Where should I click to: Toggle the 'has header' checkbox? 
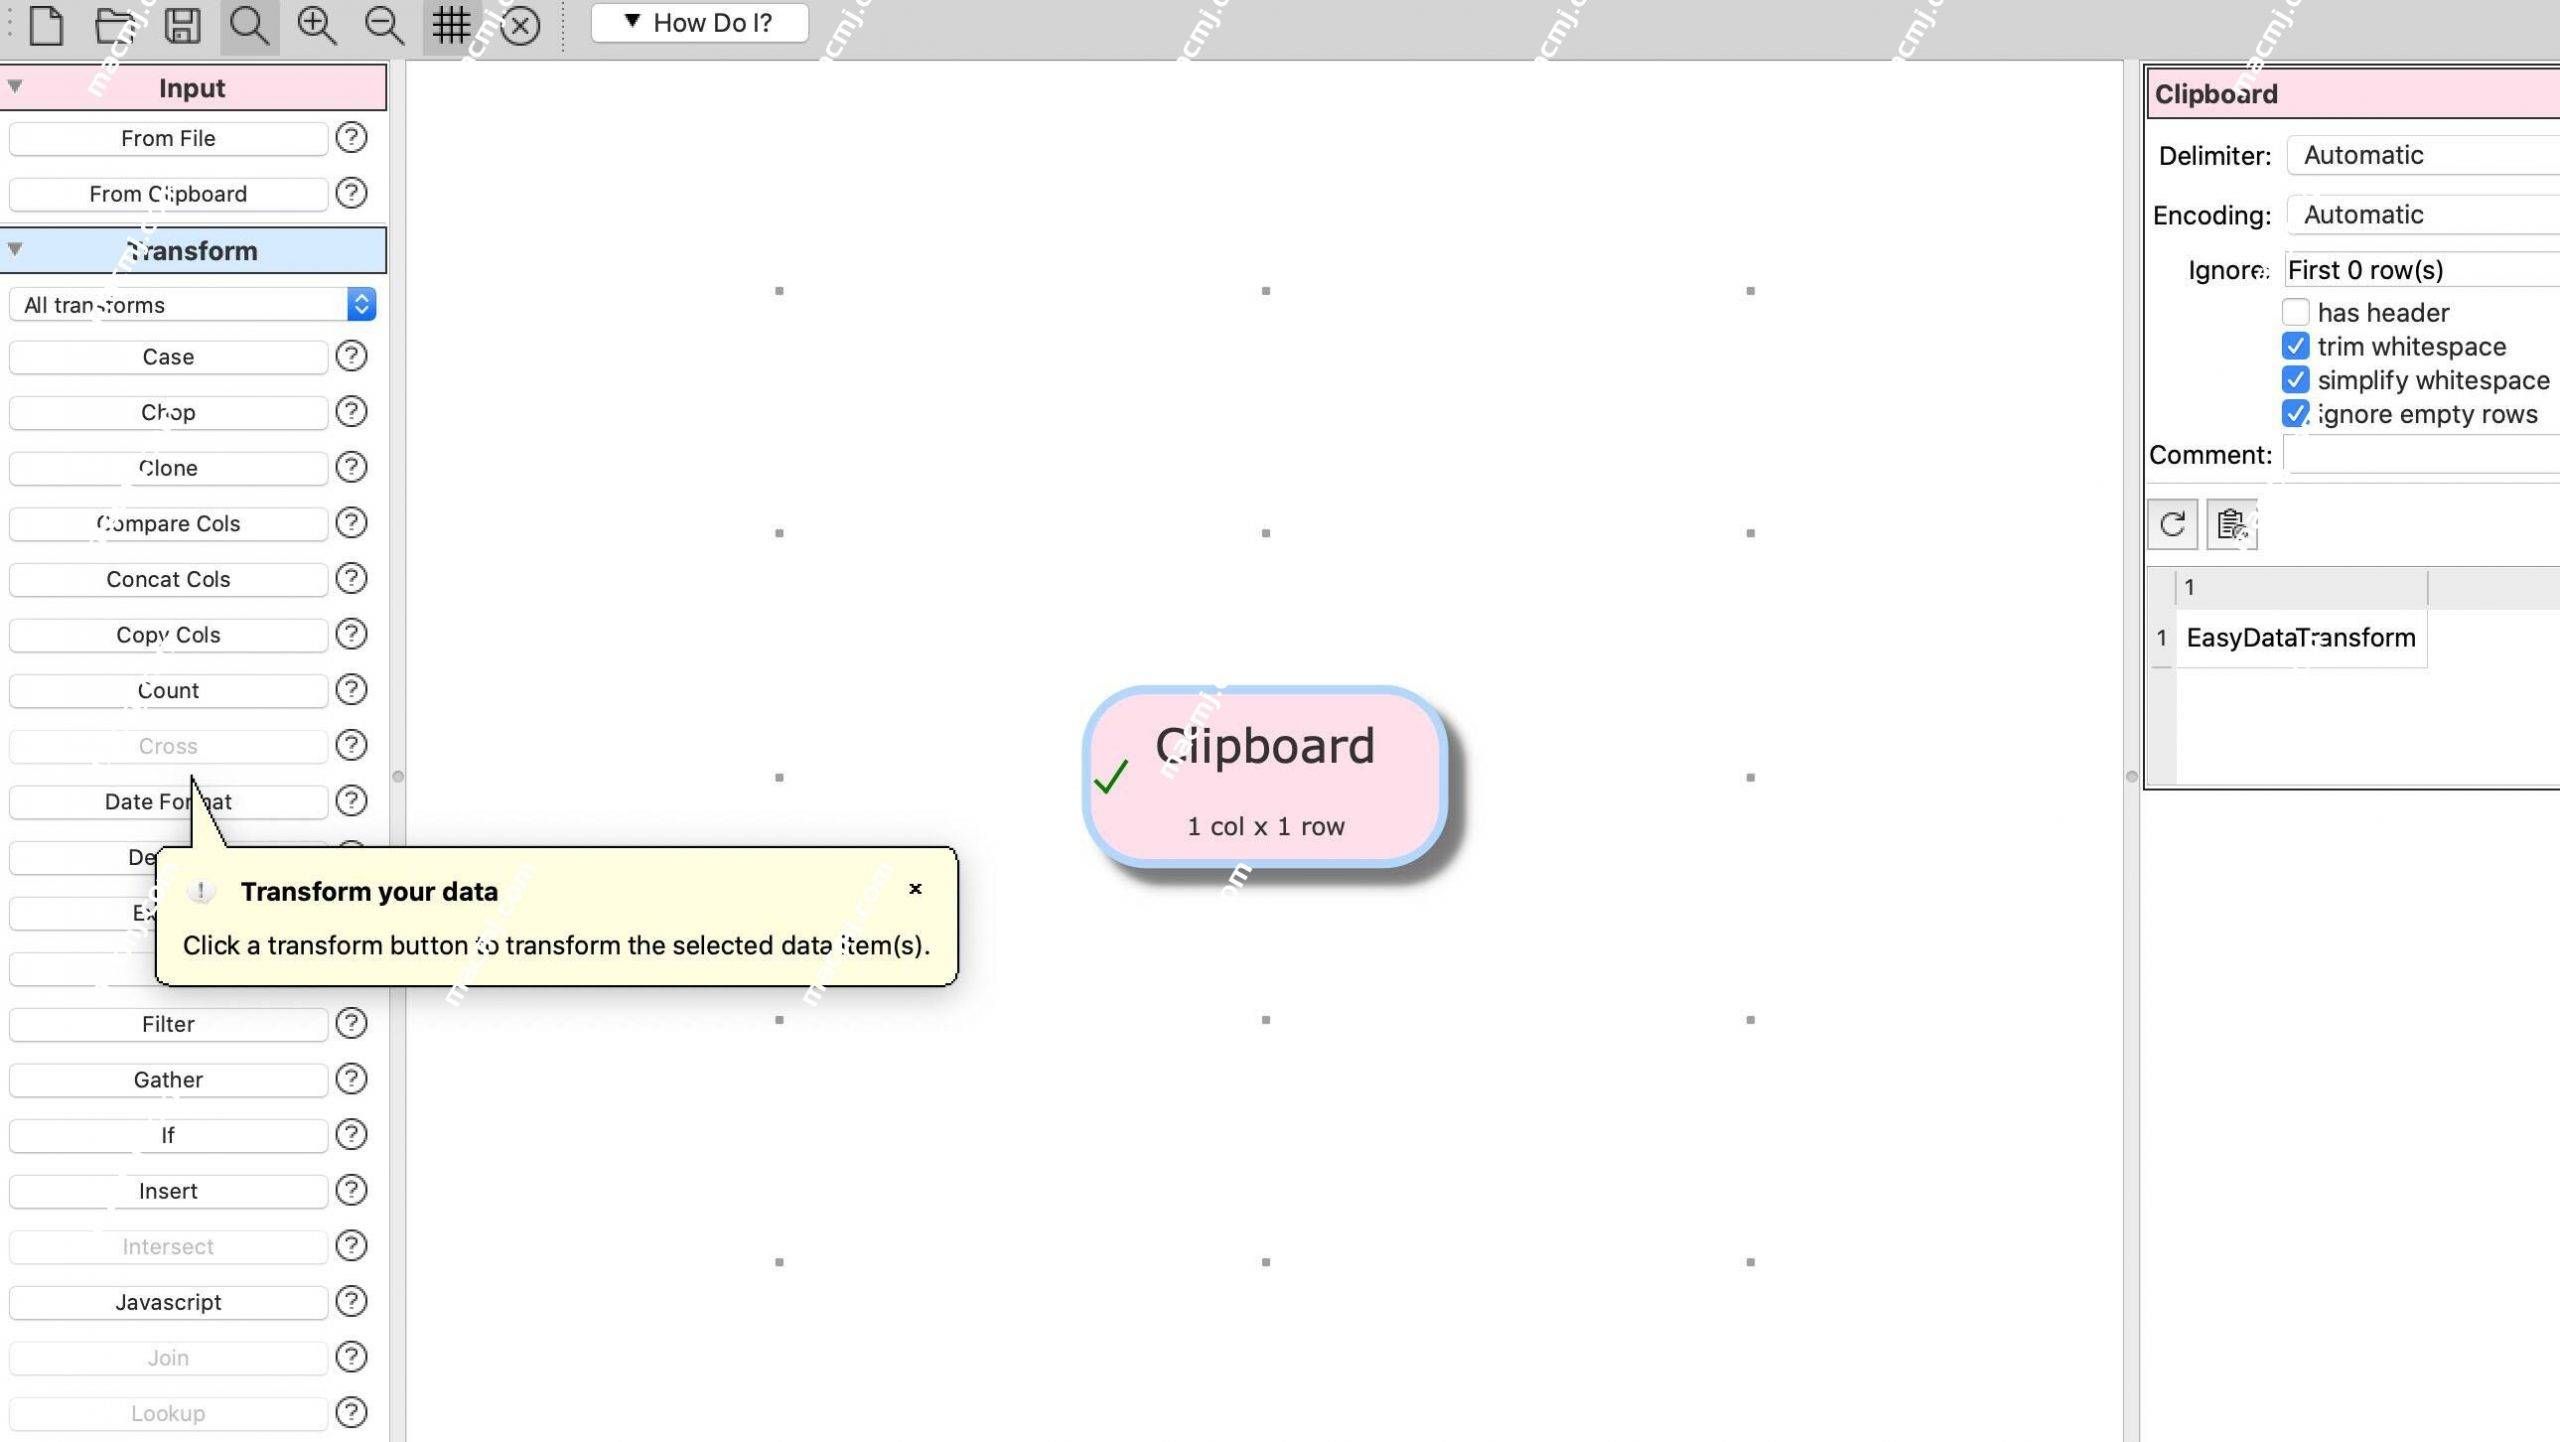[2295, 311]
